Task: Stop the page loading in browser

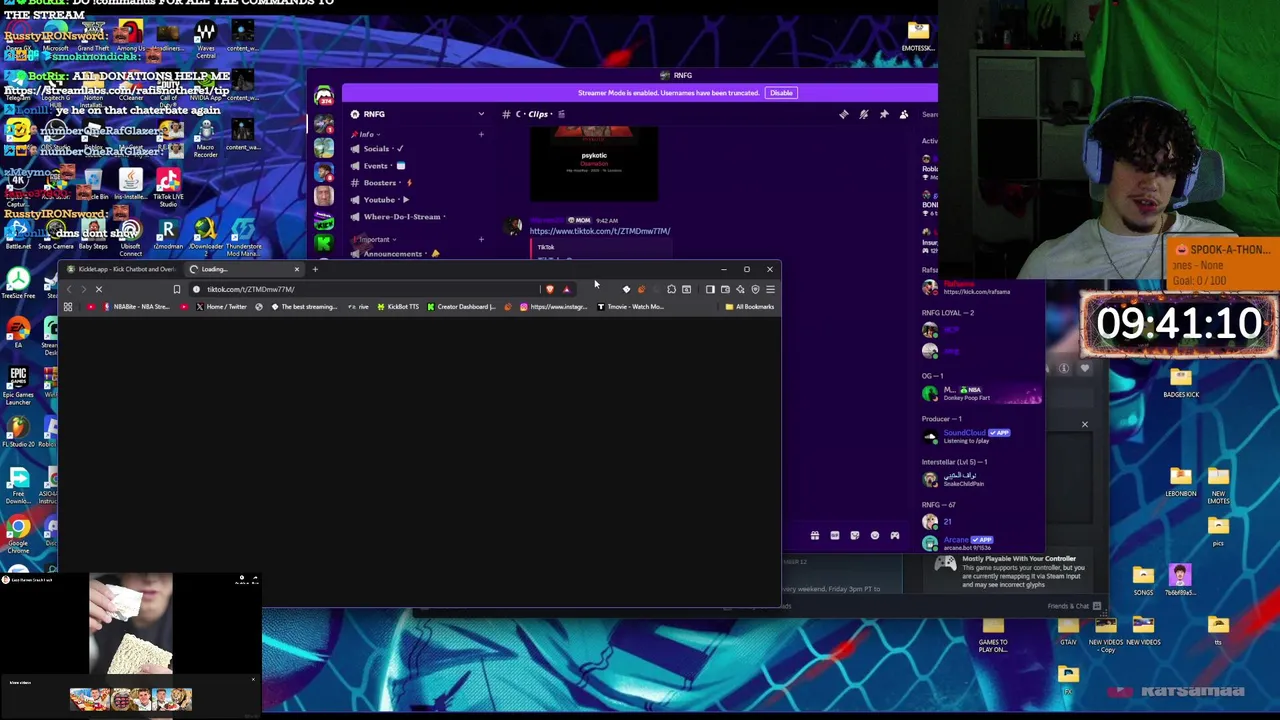Action: pos(99,289)
